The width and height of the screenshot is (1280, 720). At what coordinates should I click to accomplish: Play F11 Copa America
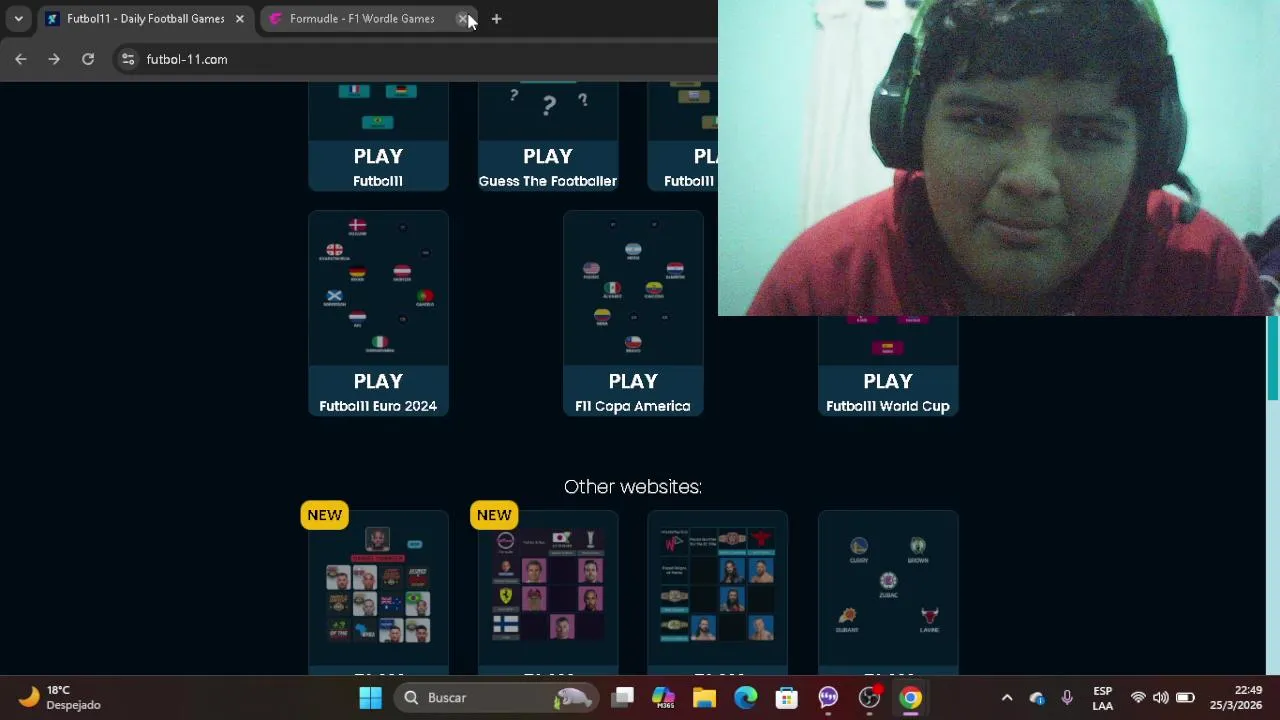633,391
